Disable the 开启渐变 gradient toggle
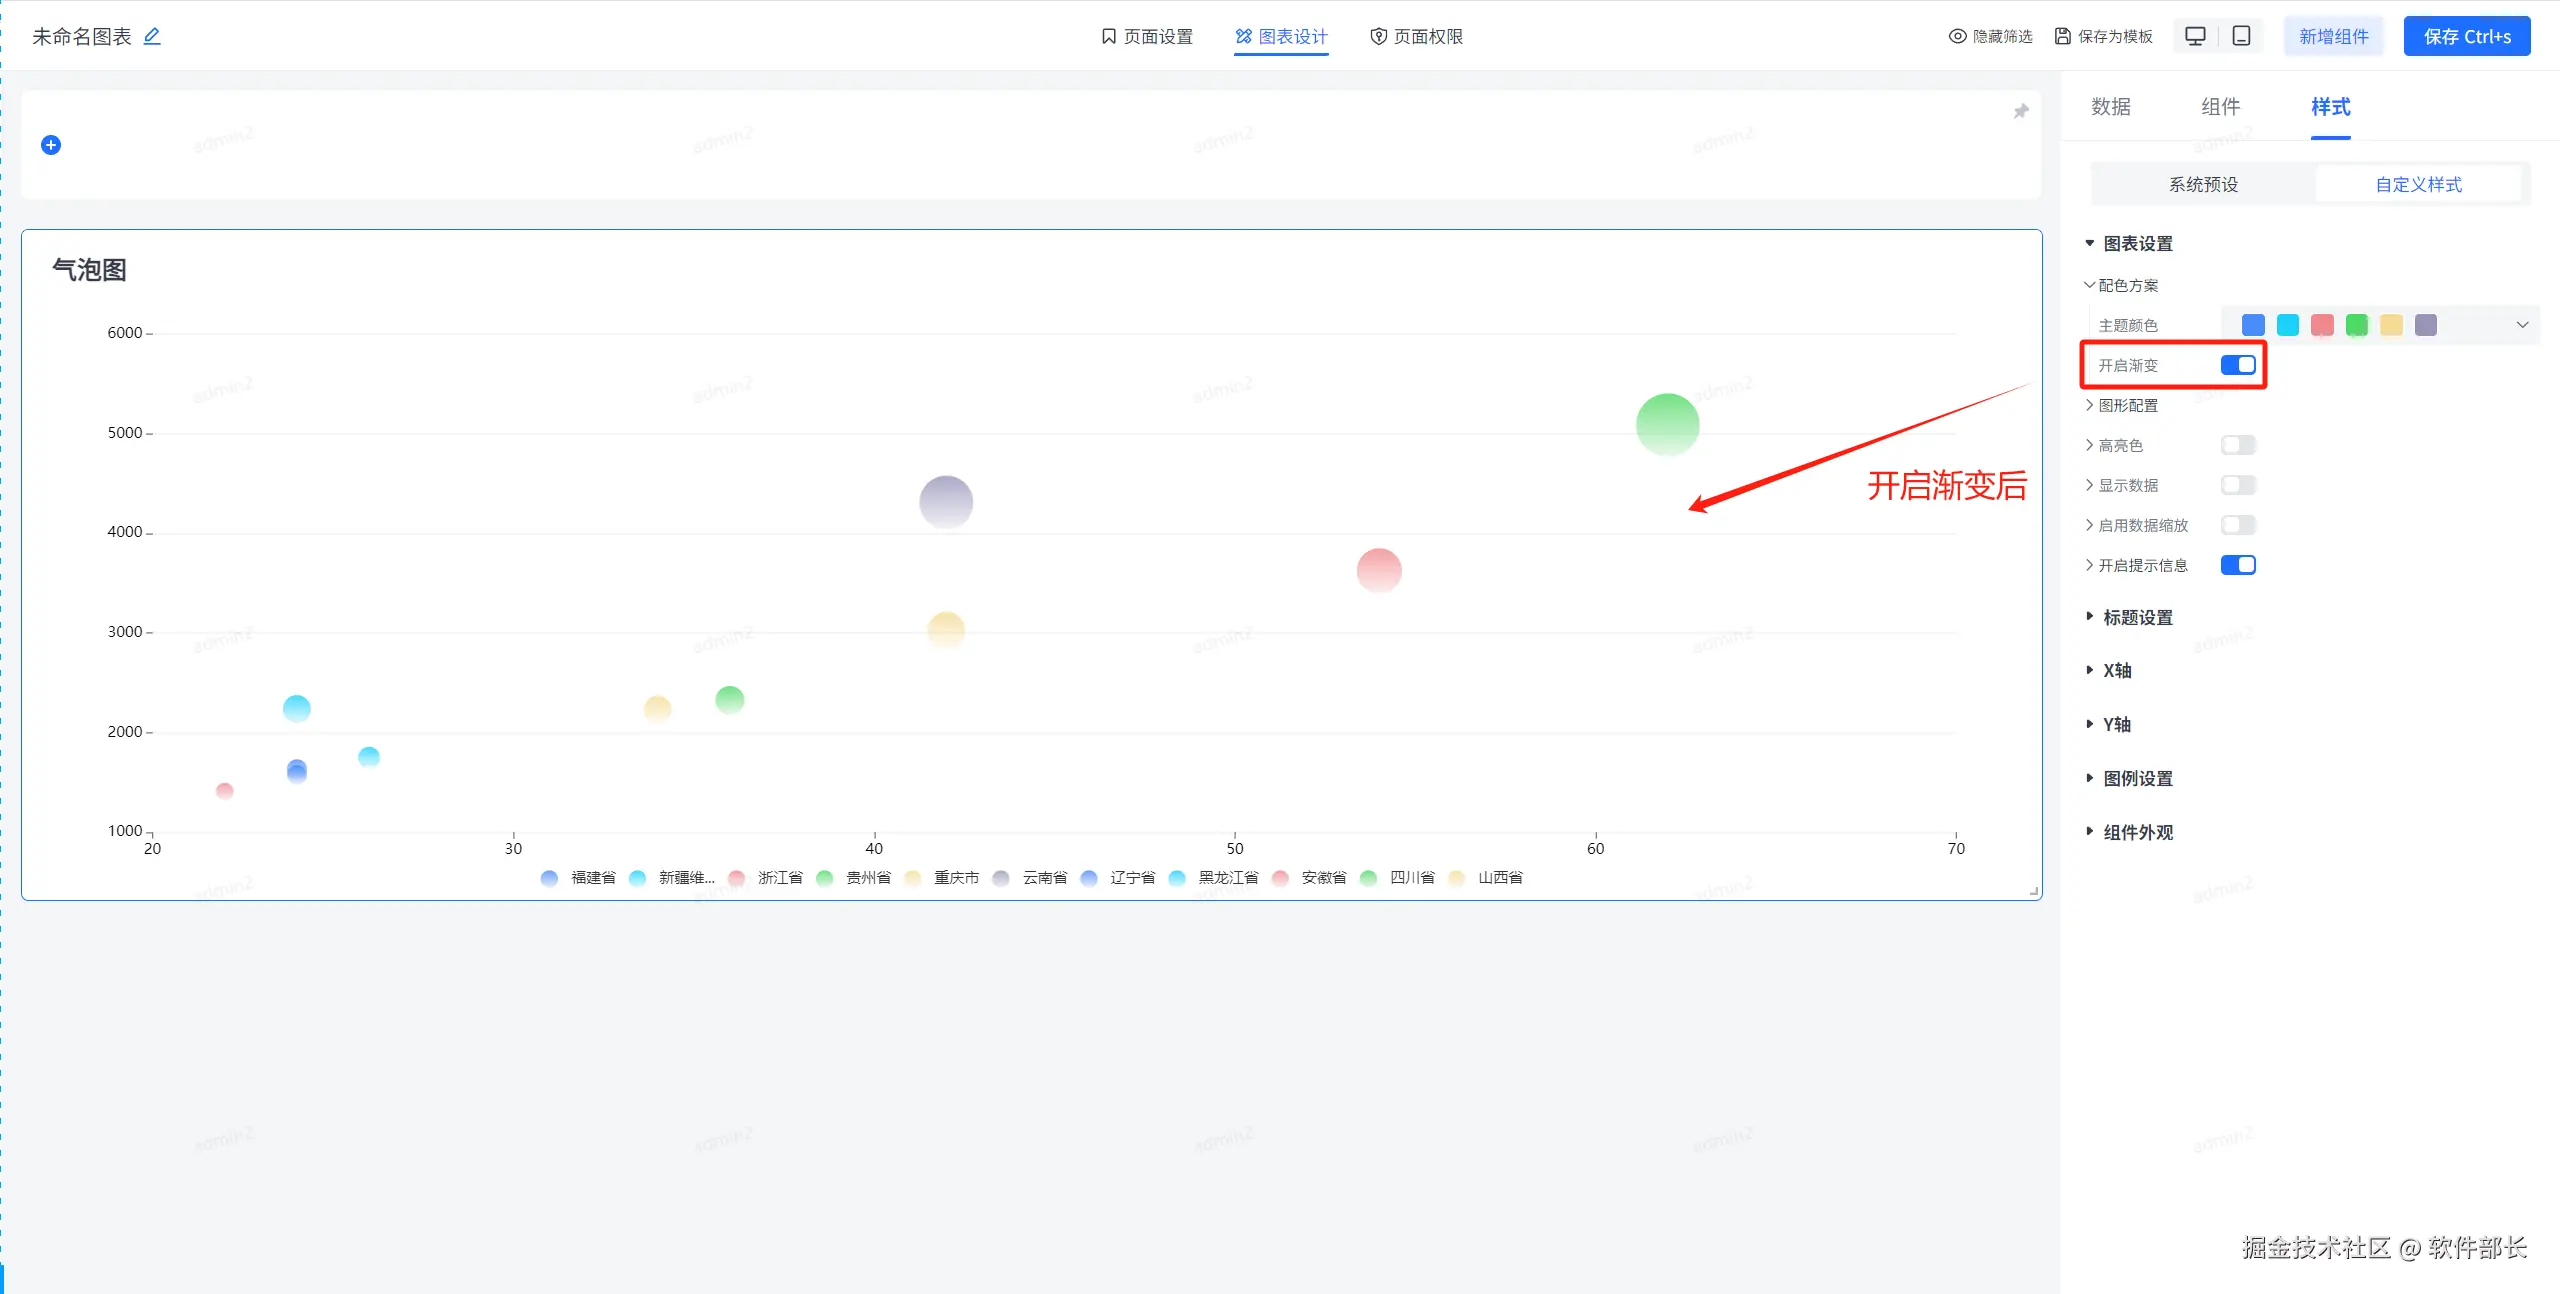Image resolution: width=2560 pixels, height=1294 pixels. click(2238, 365)
